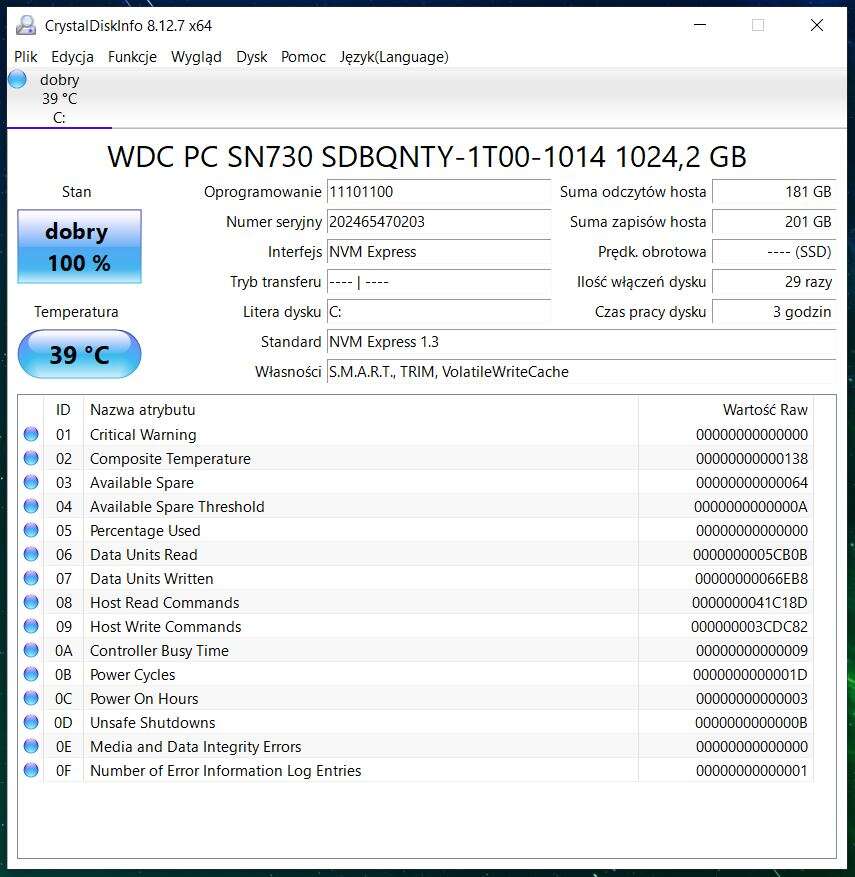The height and width of the screenshot is (877, 855).
Task: Click status icon next to Data Units Written
Action: pos(31,578)
